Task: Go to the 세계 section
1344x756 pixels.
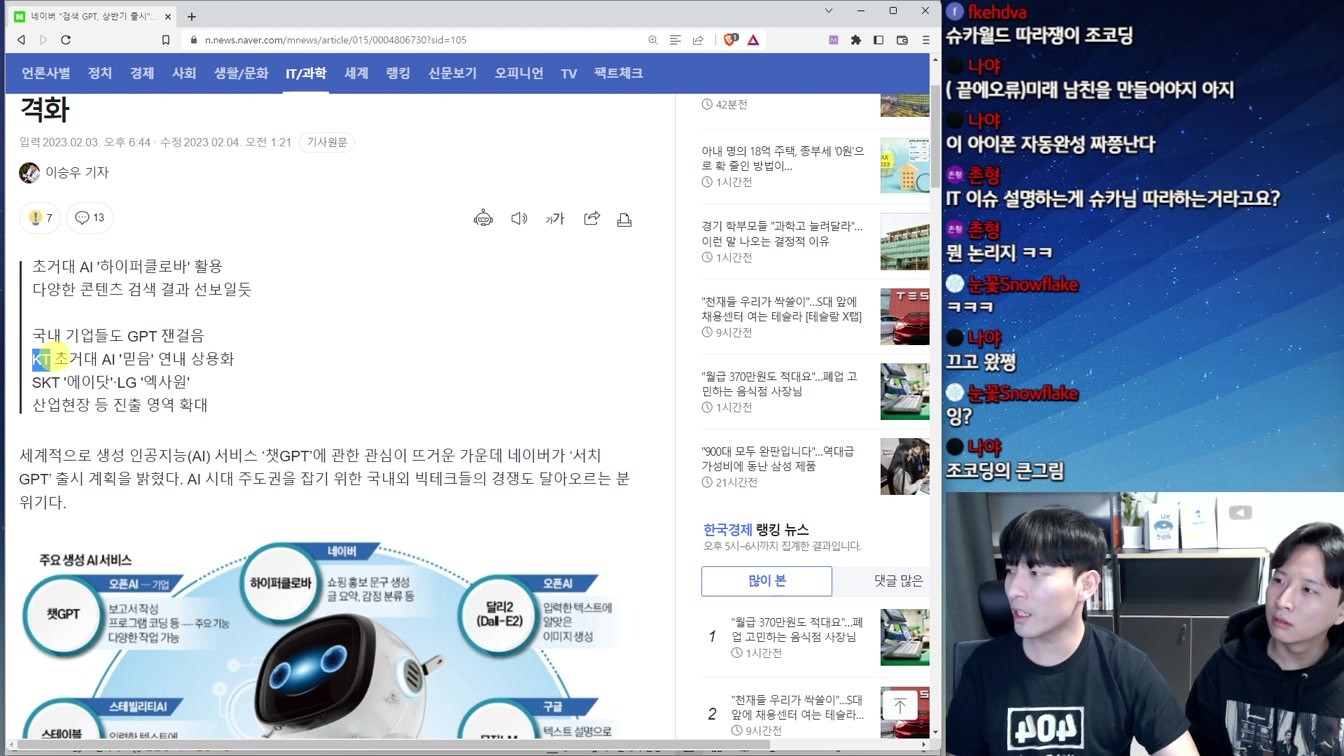Action: [x=356, y=73]
